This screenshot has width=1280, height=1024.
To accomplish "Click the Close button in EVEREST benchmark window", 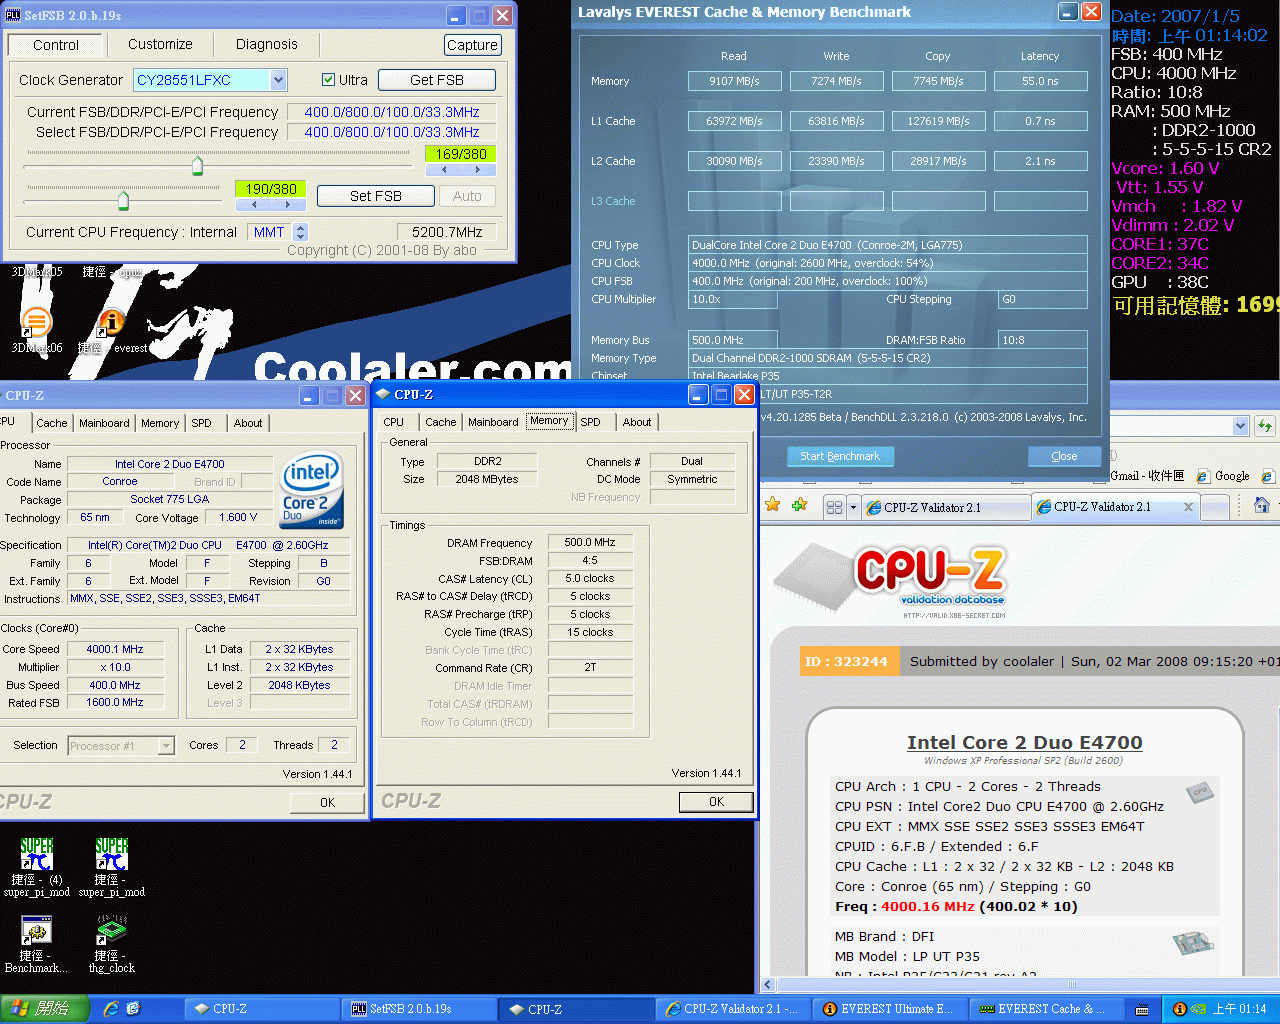I will (1064, 456).
